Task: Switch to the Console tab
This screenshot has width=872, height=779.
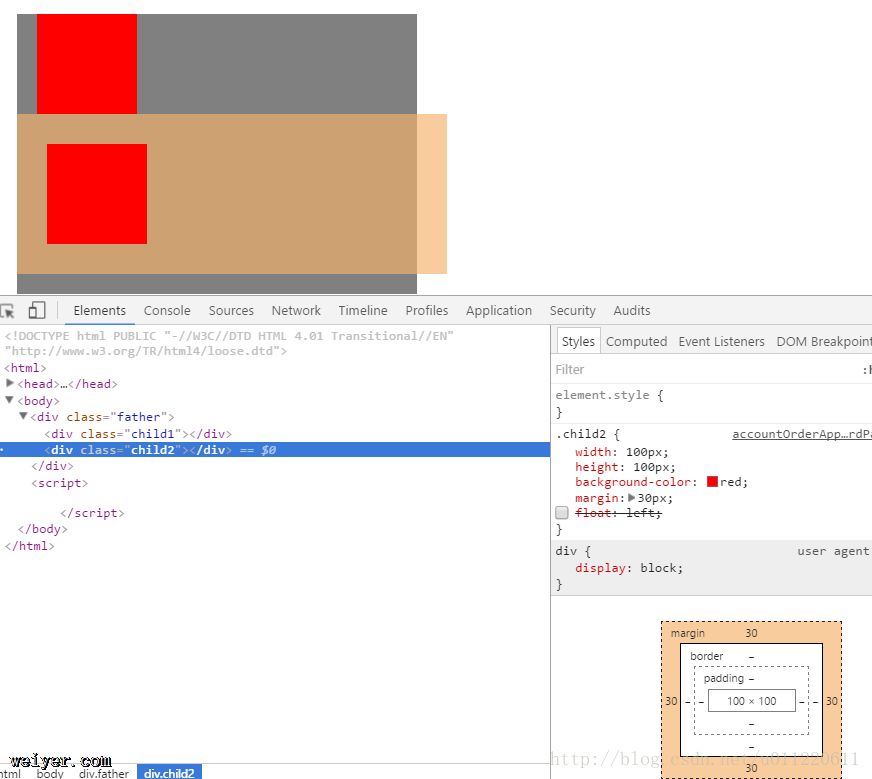Action: click(x=167, y=310)
